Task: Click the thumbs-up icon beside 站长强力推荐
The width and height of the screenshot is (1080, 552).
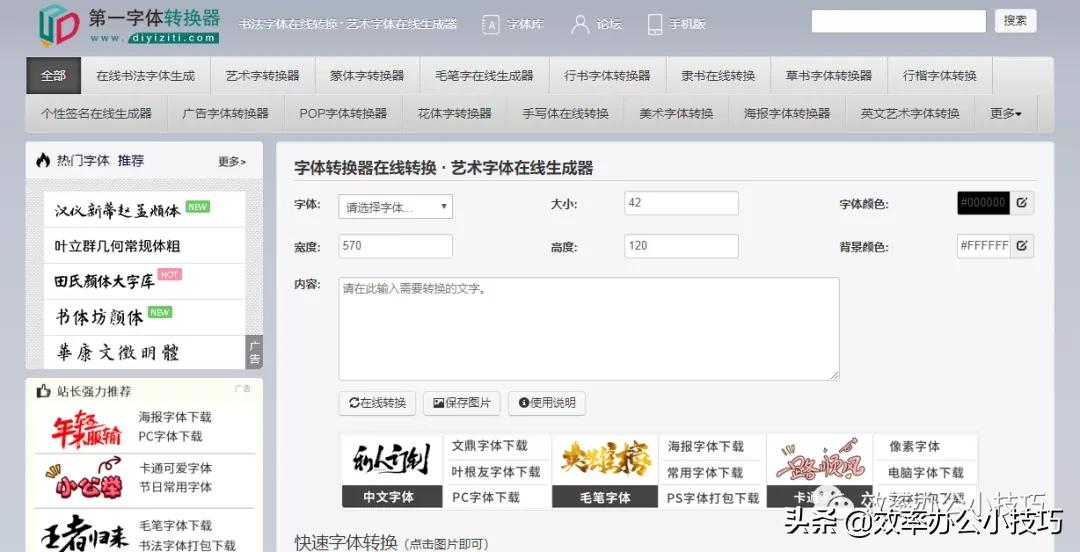Action: (x=43, y=391)
